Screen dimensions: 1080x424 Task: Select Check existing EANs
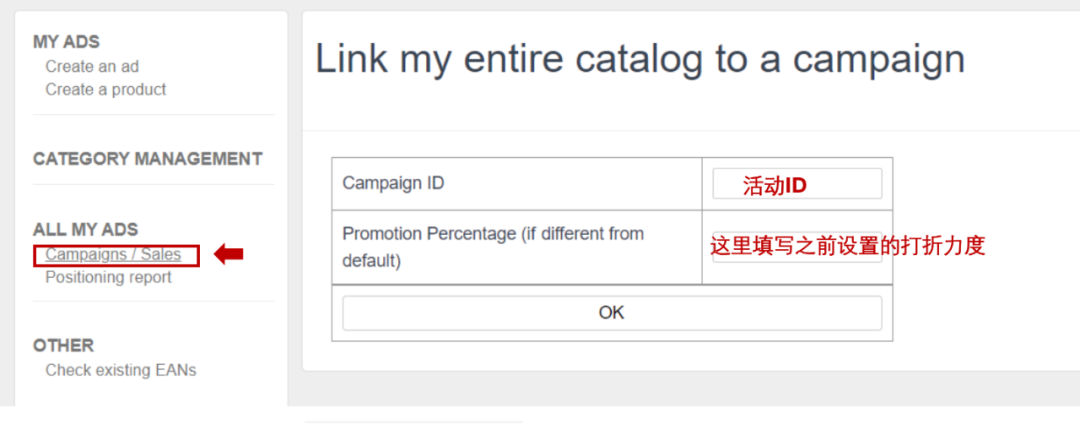coord(121,371)
